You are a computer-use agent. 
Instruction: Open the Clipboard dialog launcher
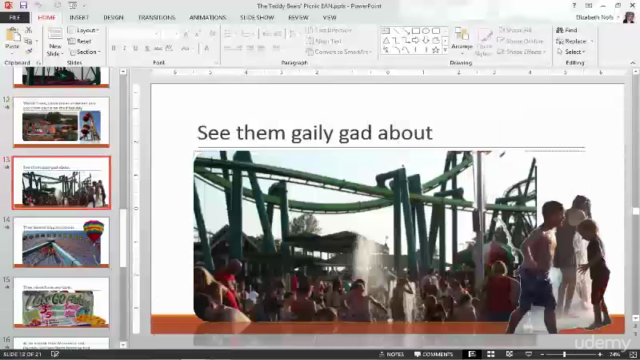tap(39, 63)
